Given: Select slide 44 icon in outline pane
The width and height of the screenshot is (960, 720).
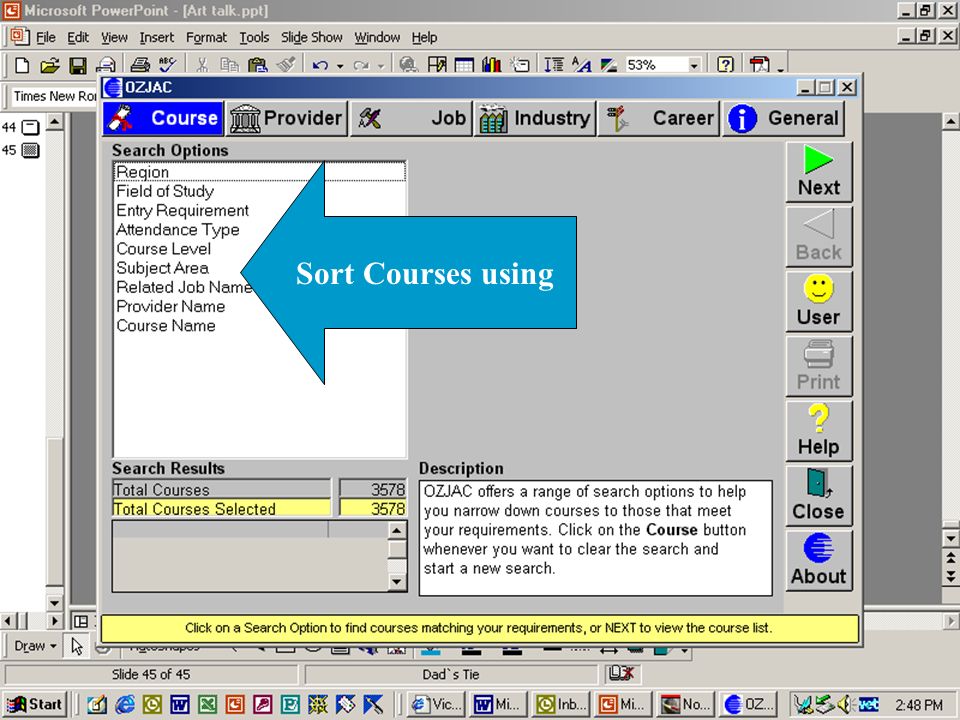Looking at the screenshot, I should click(30, 127).
